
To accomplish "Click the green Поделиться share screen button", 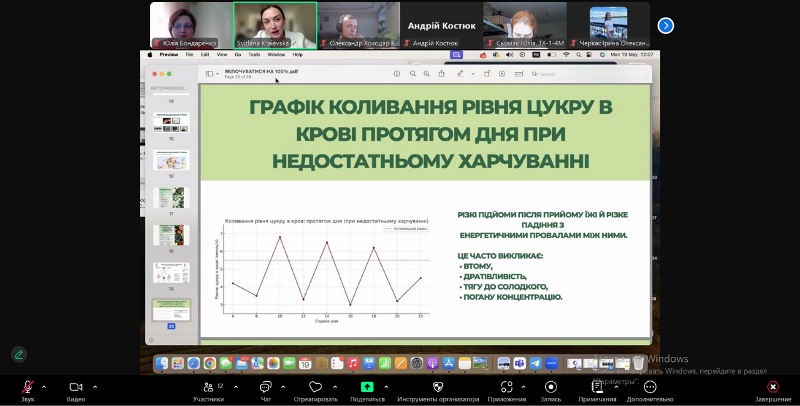I will pyautogui.click(x=367, y=391).
